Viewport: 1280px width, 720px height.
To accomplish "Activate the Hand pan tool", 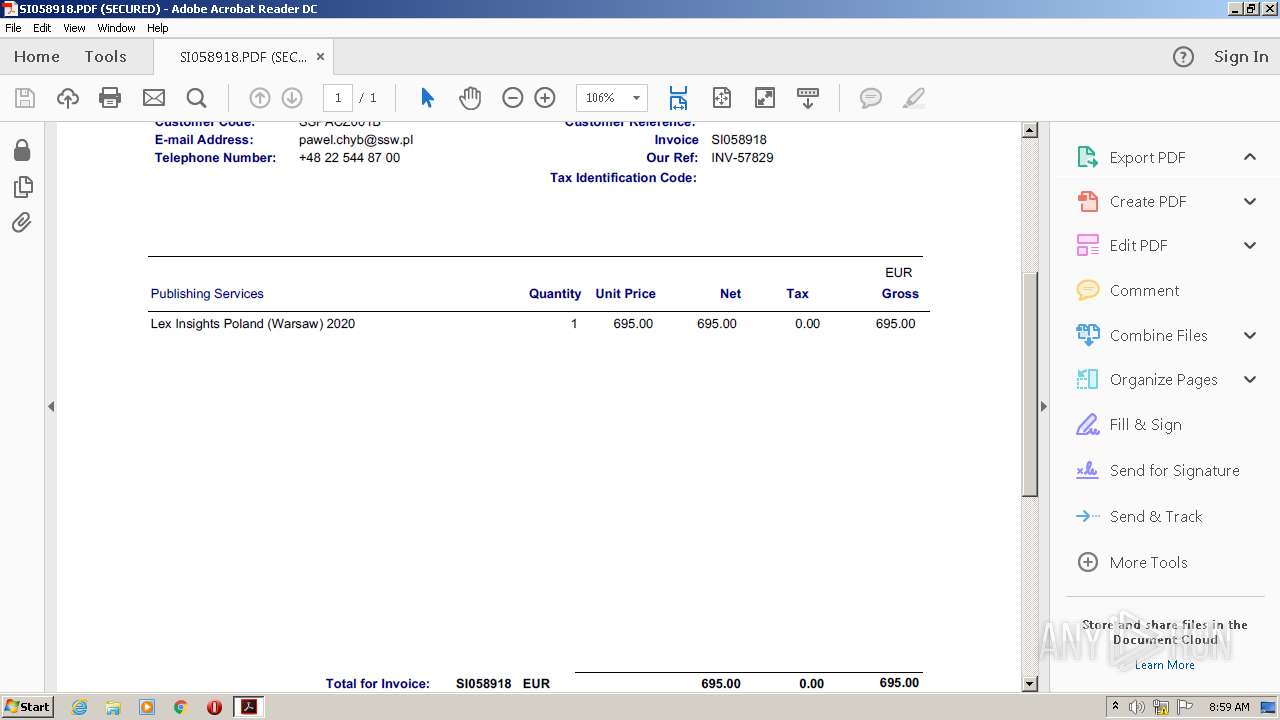I will [x=470, y=98].
